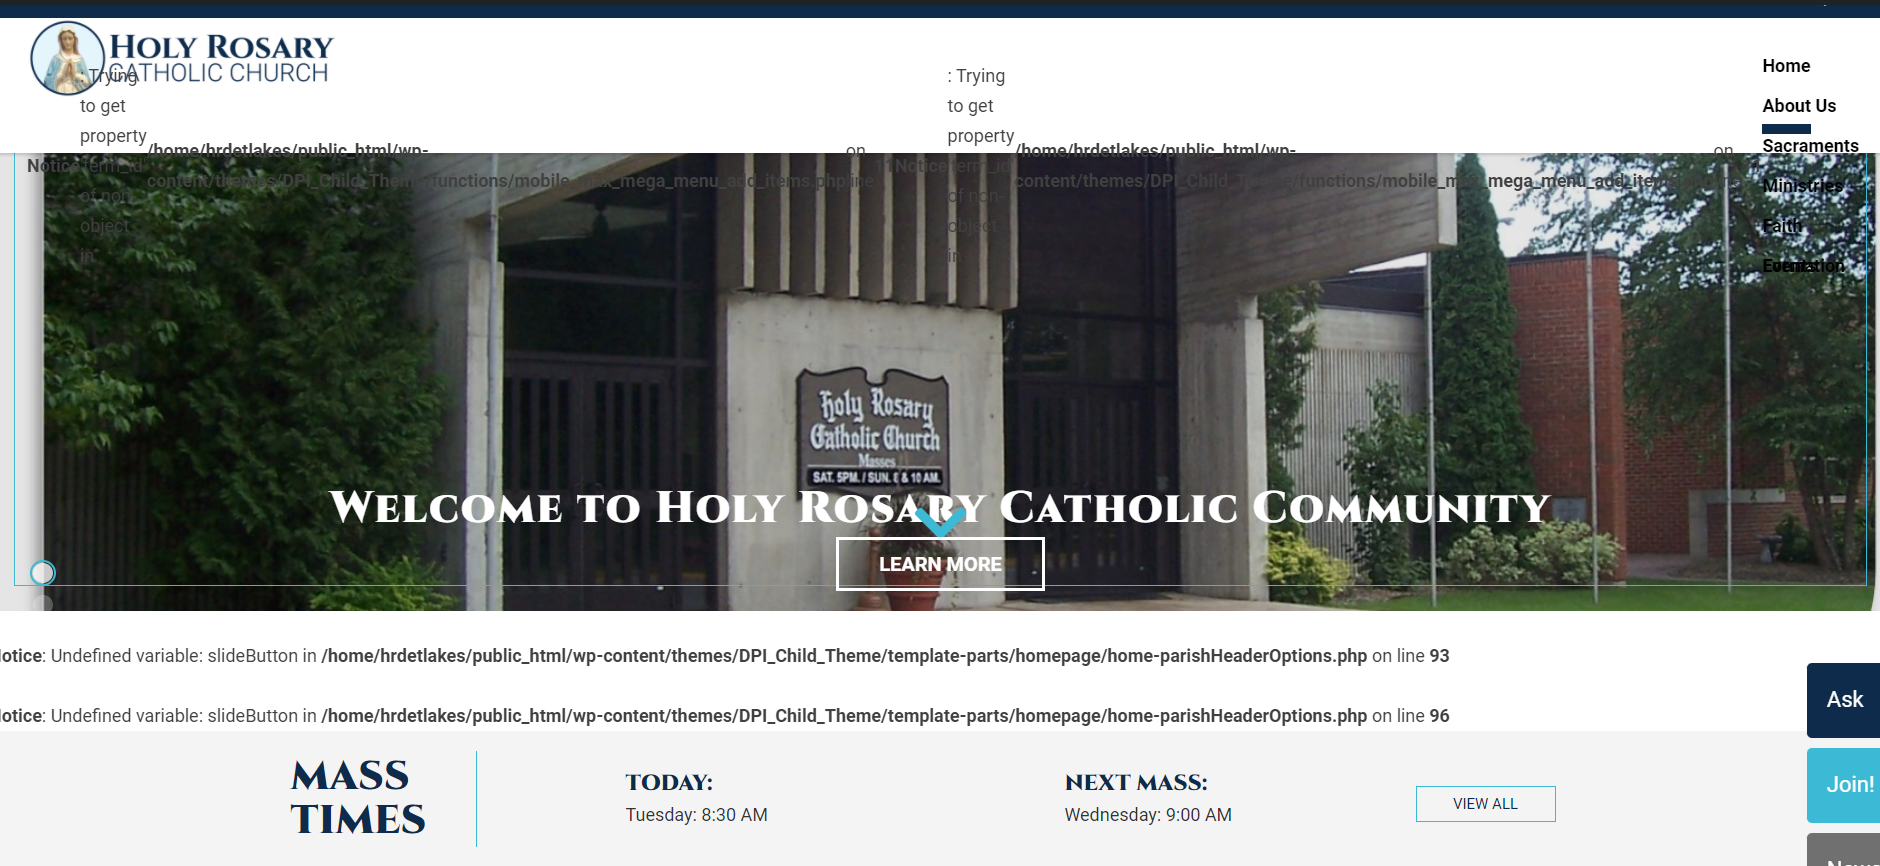This screenshot has width=1880, height=866.
Task: Click the Mass Times heading
Action: [x=357, y=798]
